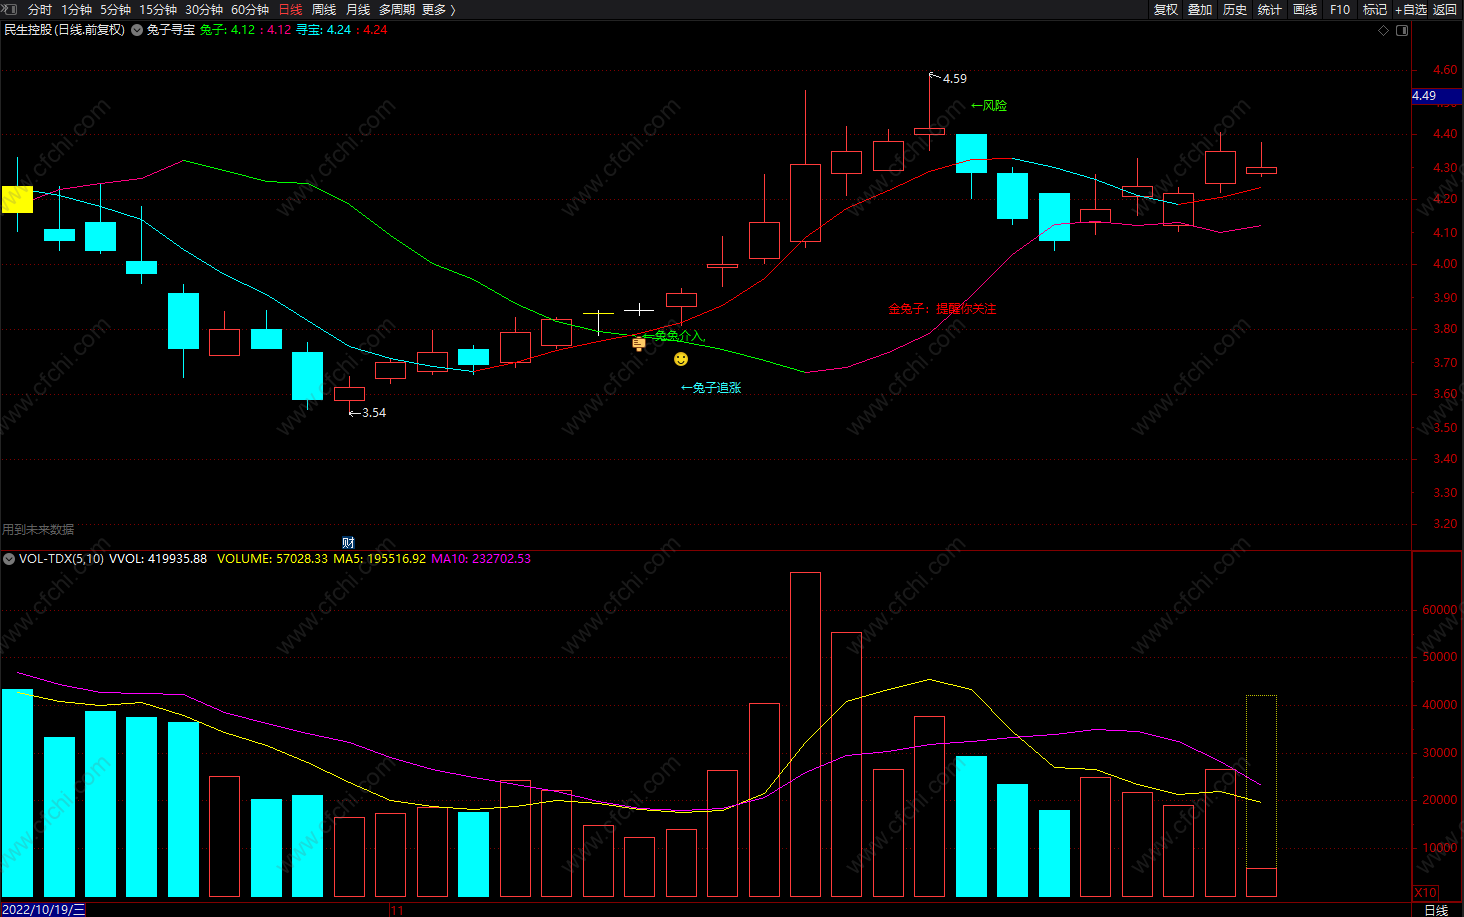The image size is (1464, 917).
Task: Switch to 30分钟 chart period
Action: click(204, 9)
